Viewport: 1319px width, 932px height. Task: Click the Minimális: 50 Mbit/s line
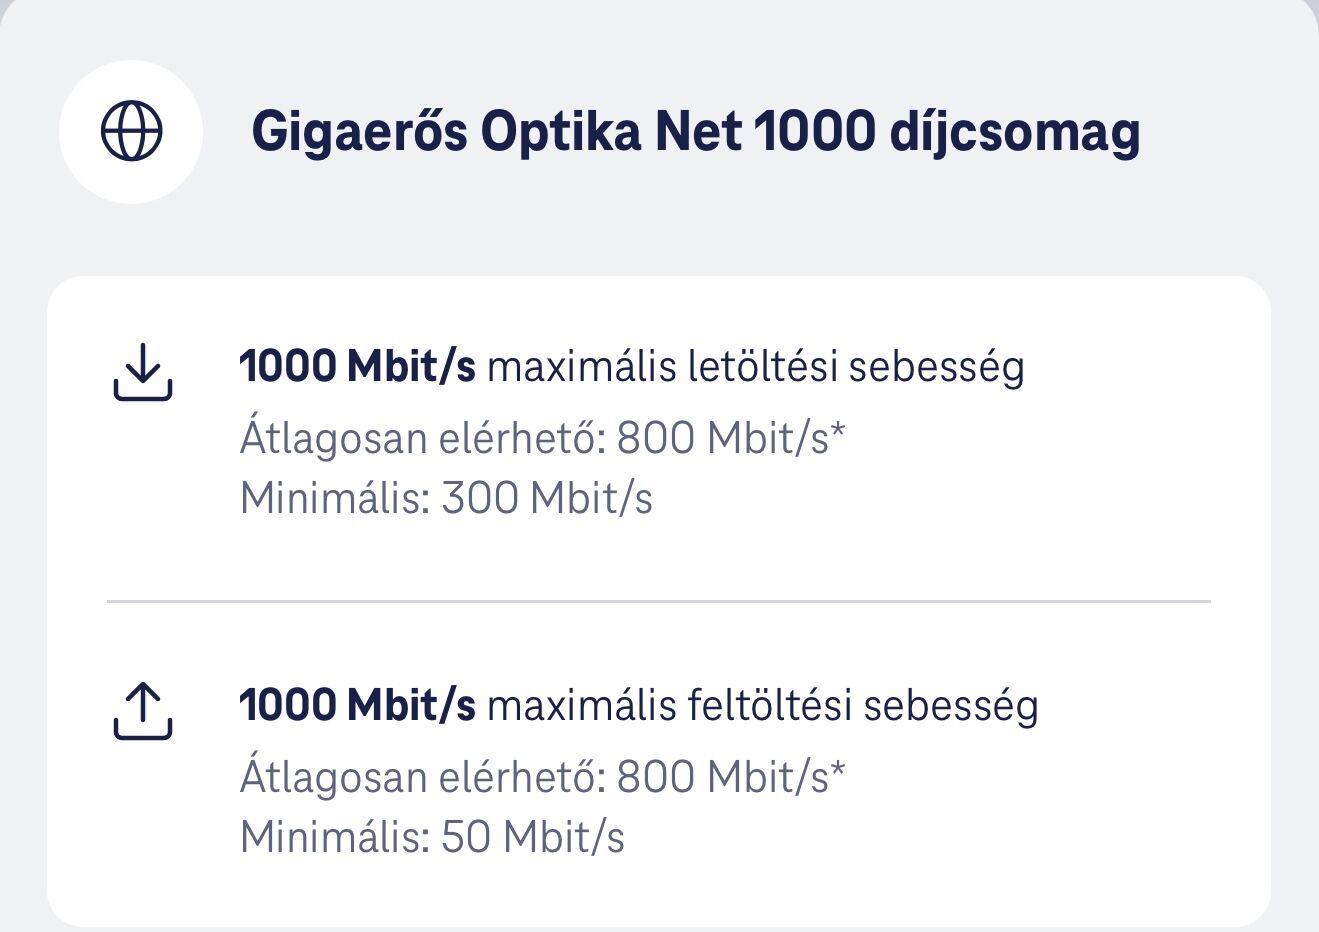pos(432,837)
